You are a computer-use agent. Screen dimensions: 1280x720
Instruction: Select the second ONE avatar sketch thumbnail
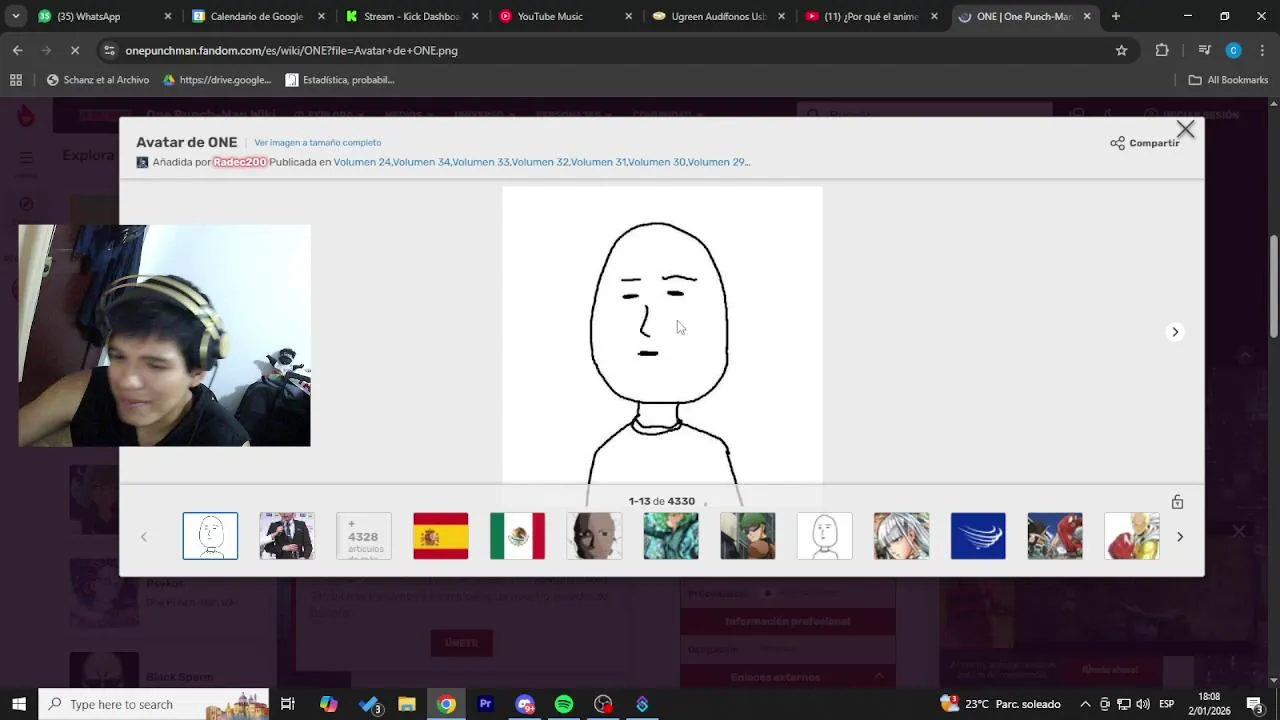coord(825,536)
